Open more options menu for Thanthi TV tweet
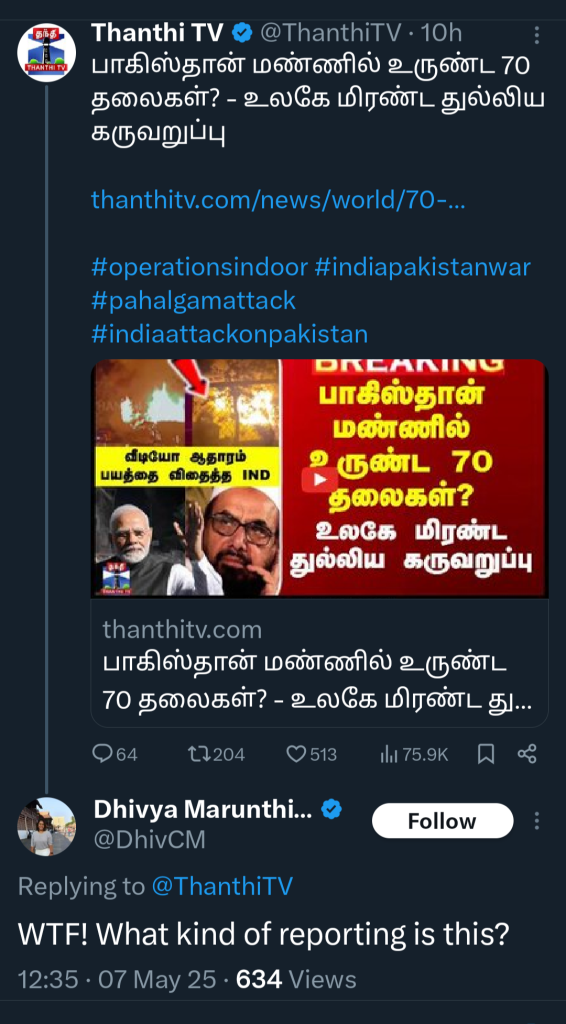This screenshot has height=1024, width=566. click(x=537, y=35)
